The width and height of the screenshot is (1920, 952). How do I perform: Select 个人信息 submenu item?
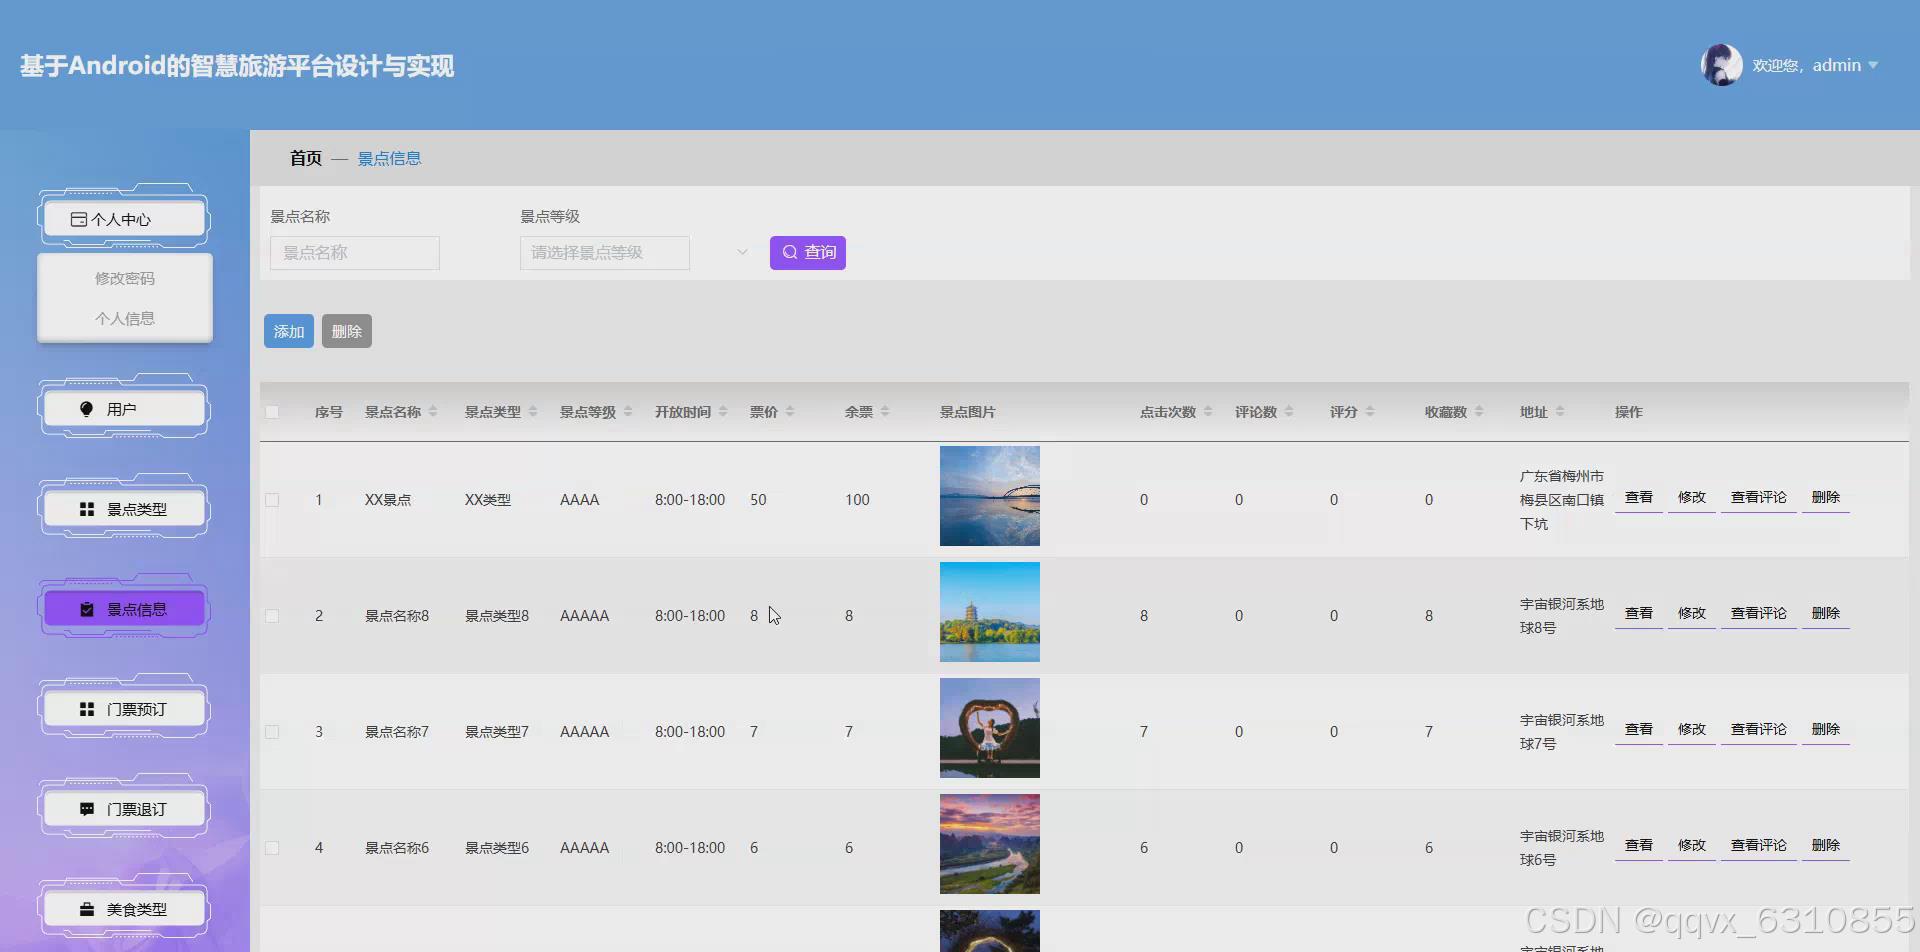(125, 319)
